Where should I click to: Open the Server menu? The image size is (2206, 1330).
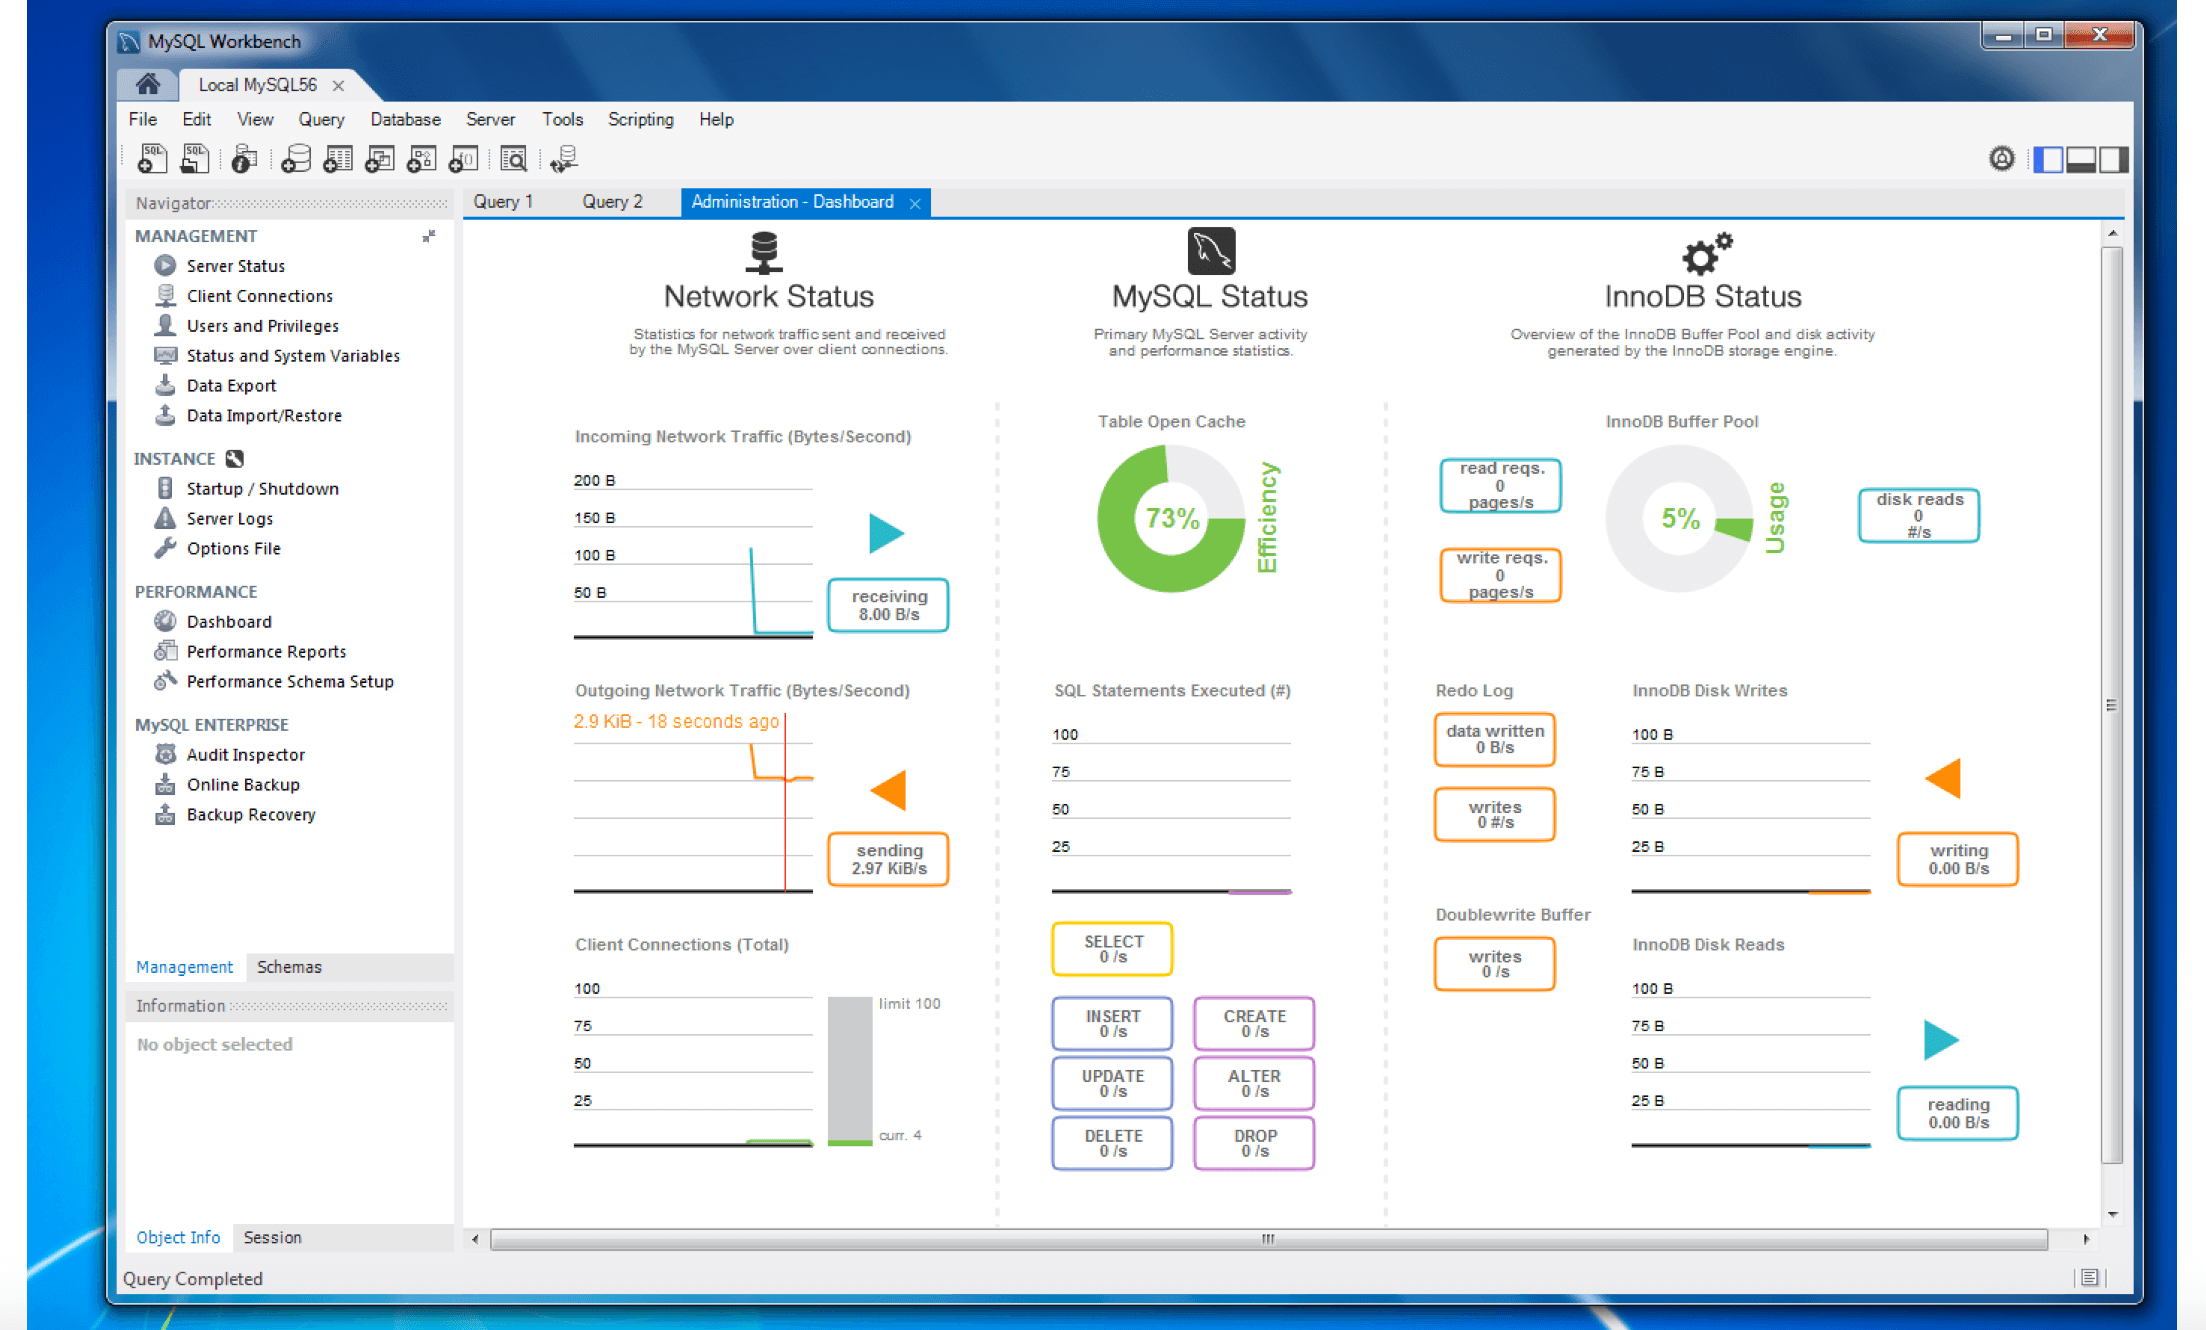[x=490, y=119]
